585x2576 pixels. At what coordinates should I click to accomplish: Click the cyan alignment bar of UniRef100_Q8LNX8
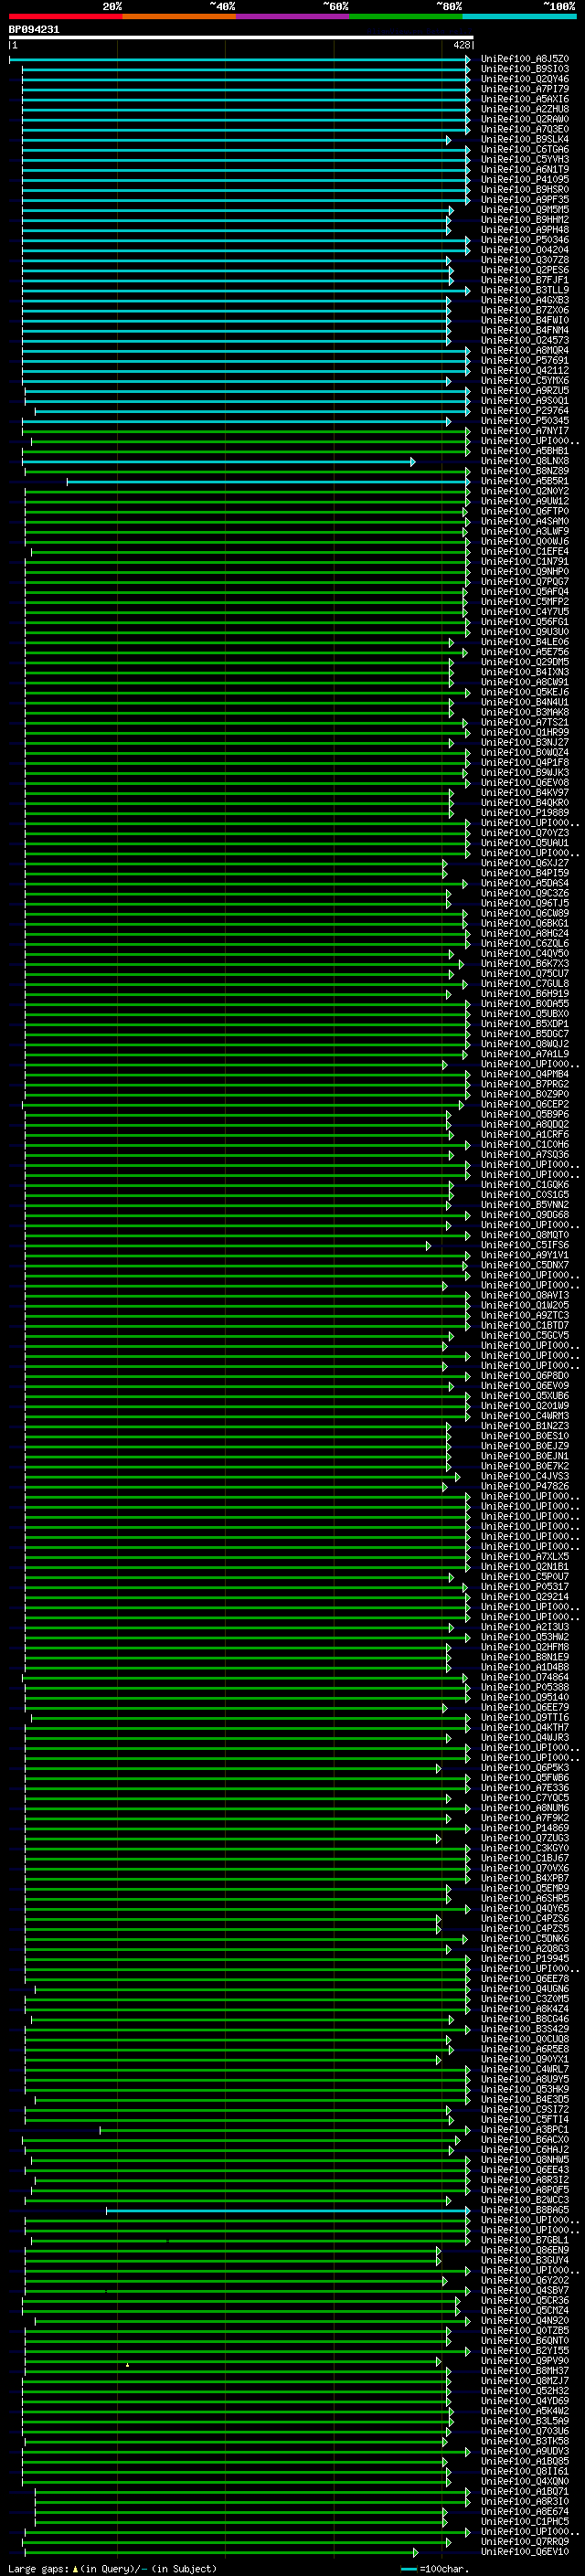(218, 462)
